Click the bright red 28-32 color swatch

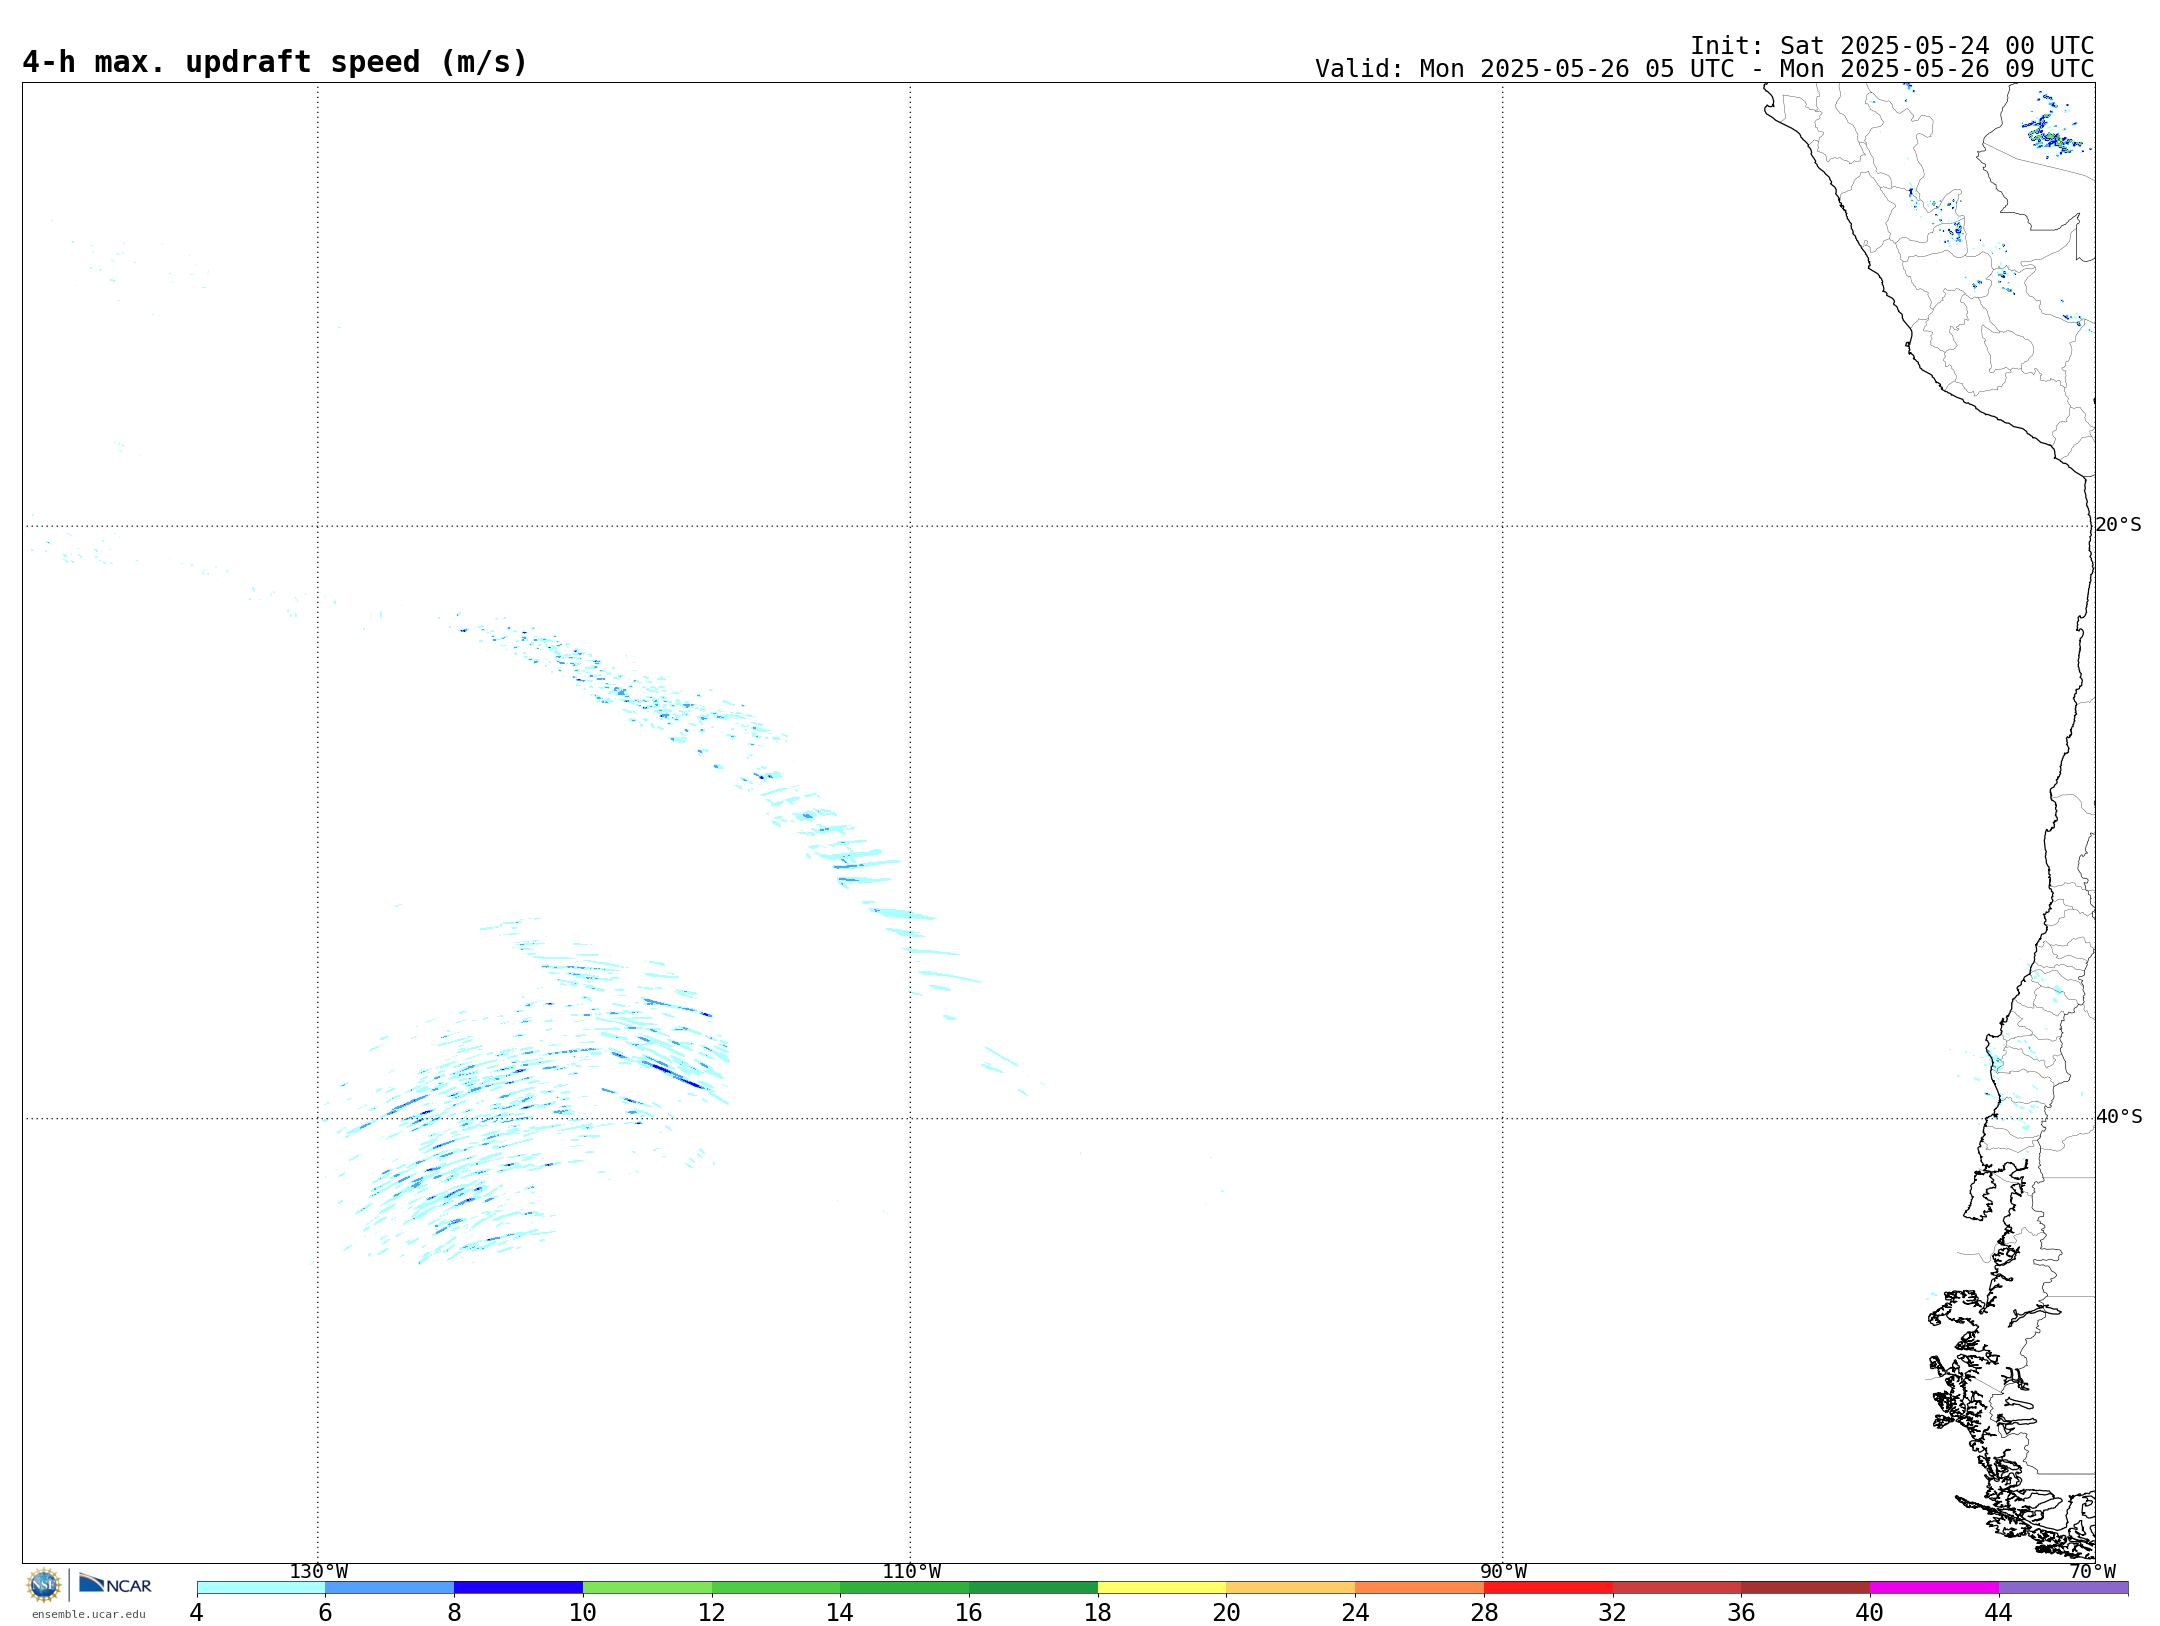pos(1548,1588)
